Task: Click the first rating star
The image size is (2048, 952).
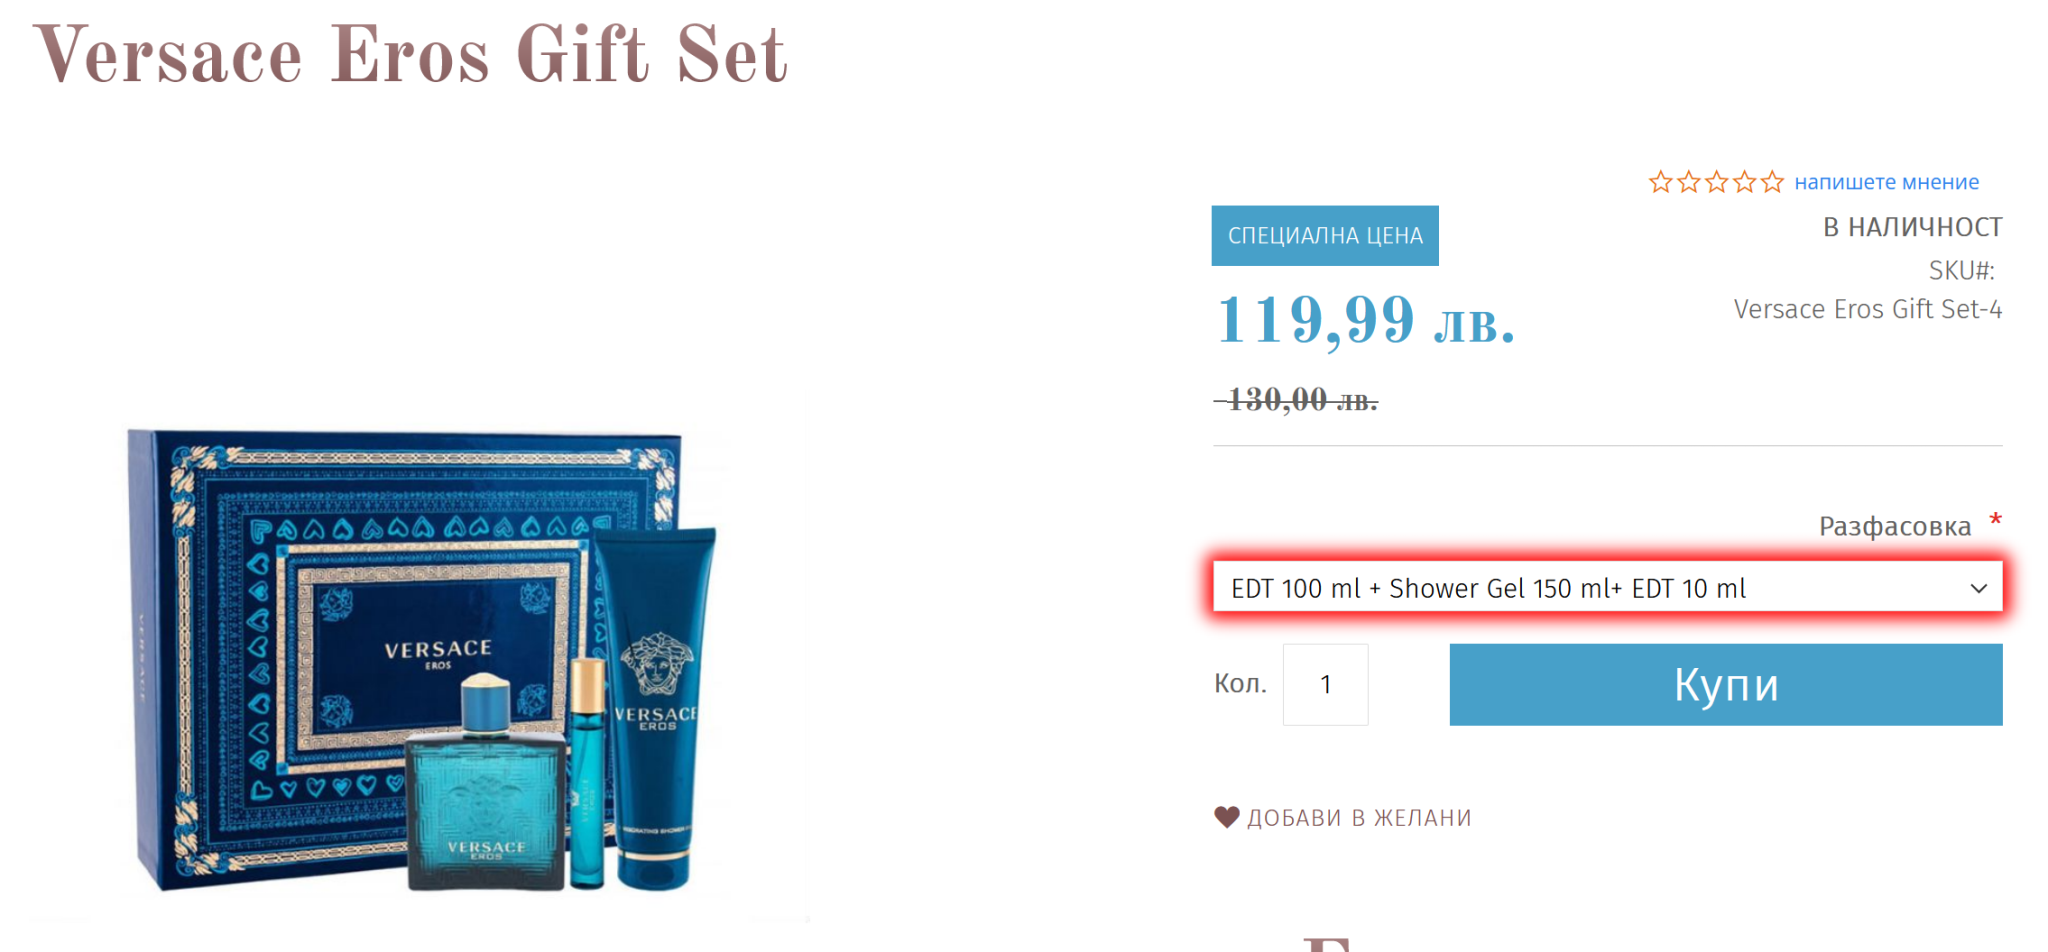Action: click(x=1660, y=182)
